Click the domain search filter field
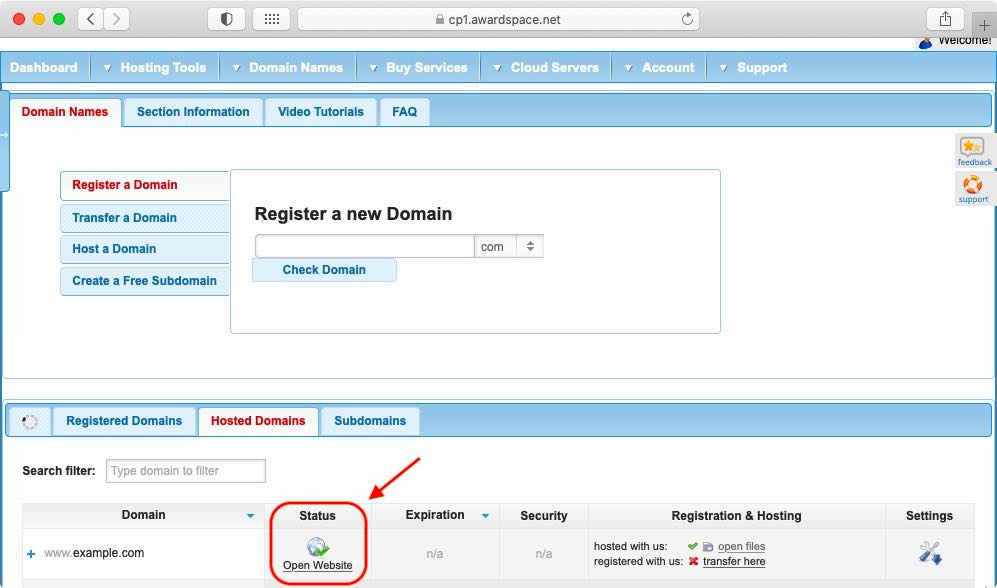Screen dimensions: 997x588 coord(185,470)
